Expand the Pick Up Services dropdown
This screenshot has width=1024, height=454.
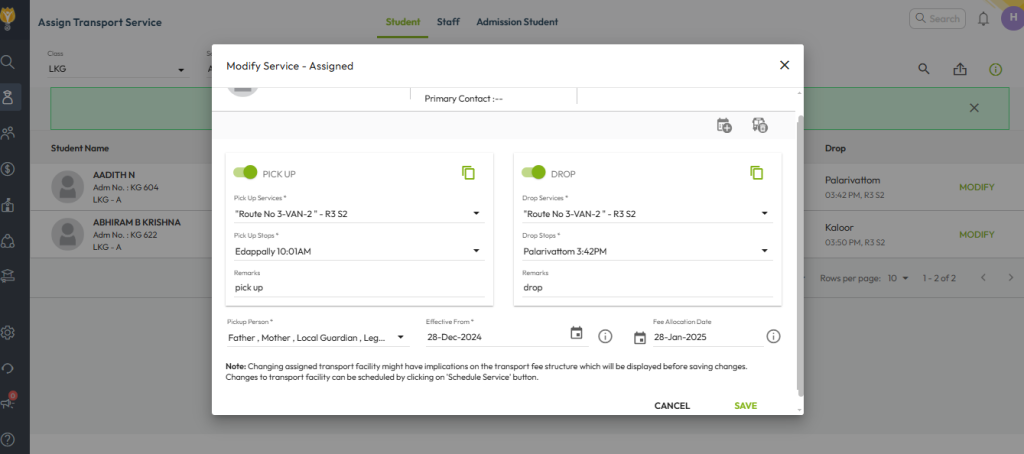[476, 213]
